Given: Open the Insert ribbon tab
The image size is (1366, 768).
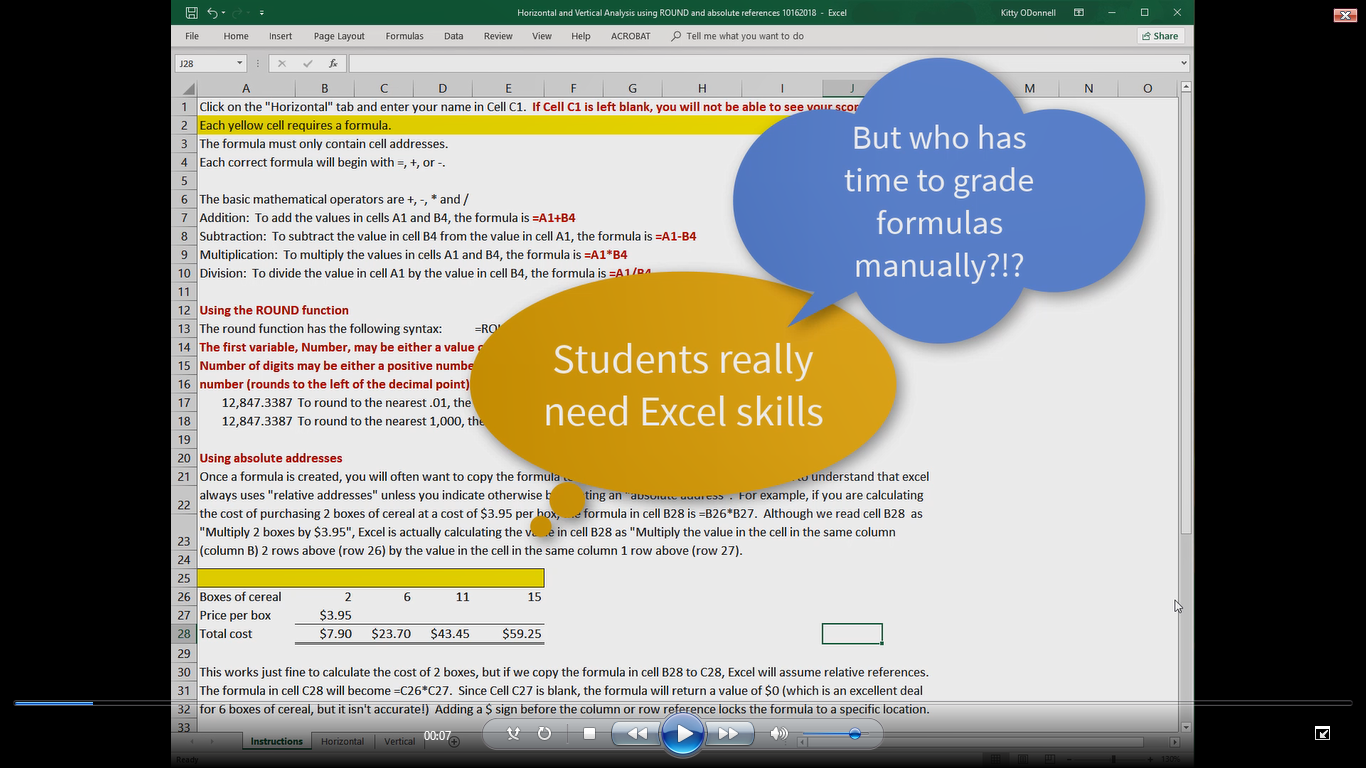Looking at the screenshot, I should pyautogui.click(x=280, y=36).
